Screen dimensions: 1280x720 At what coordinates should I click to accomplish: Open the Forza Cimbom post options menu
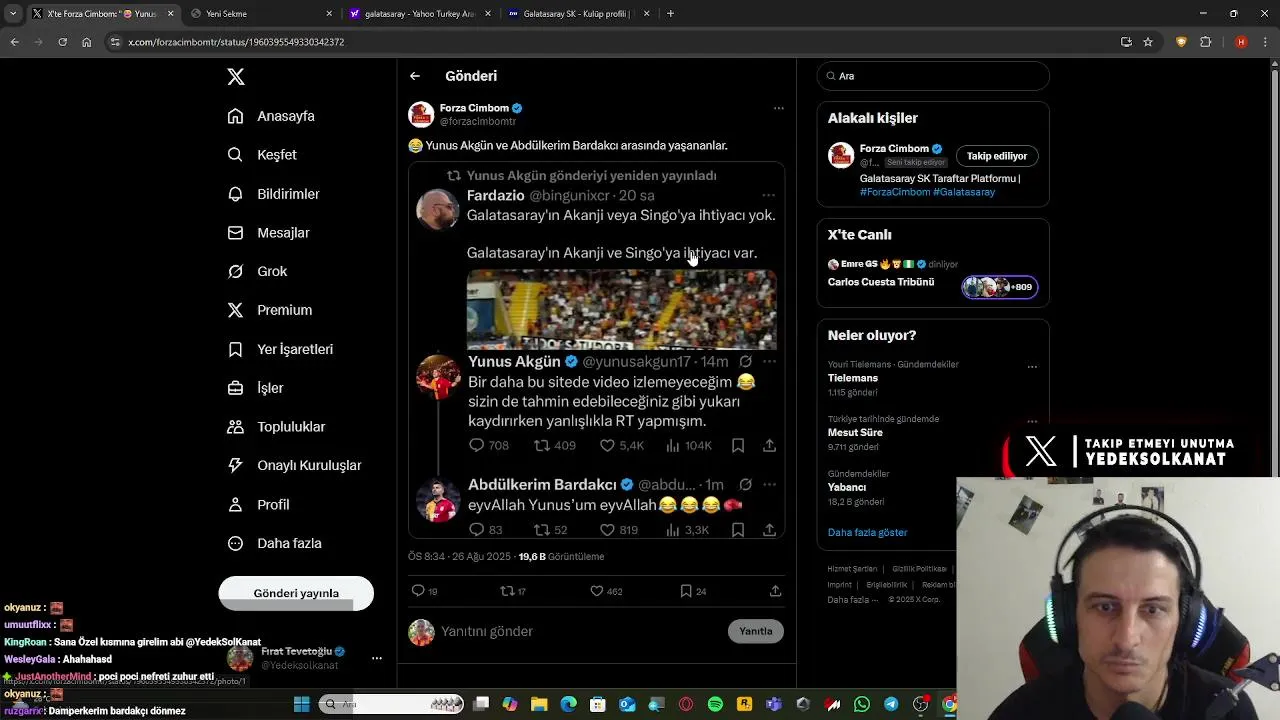pyautogui.click(x=778, y=108)
